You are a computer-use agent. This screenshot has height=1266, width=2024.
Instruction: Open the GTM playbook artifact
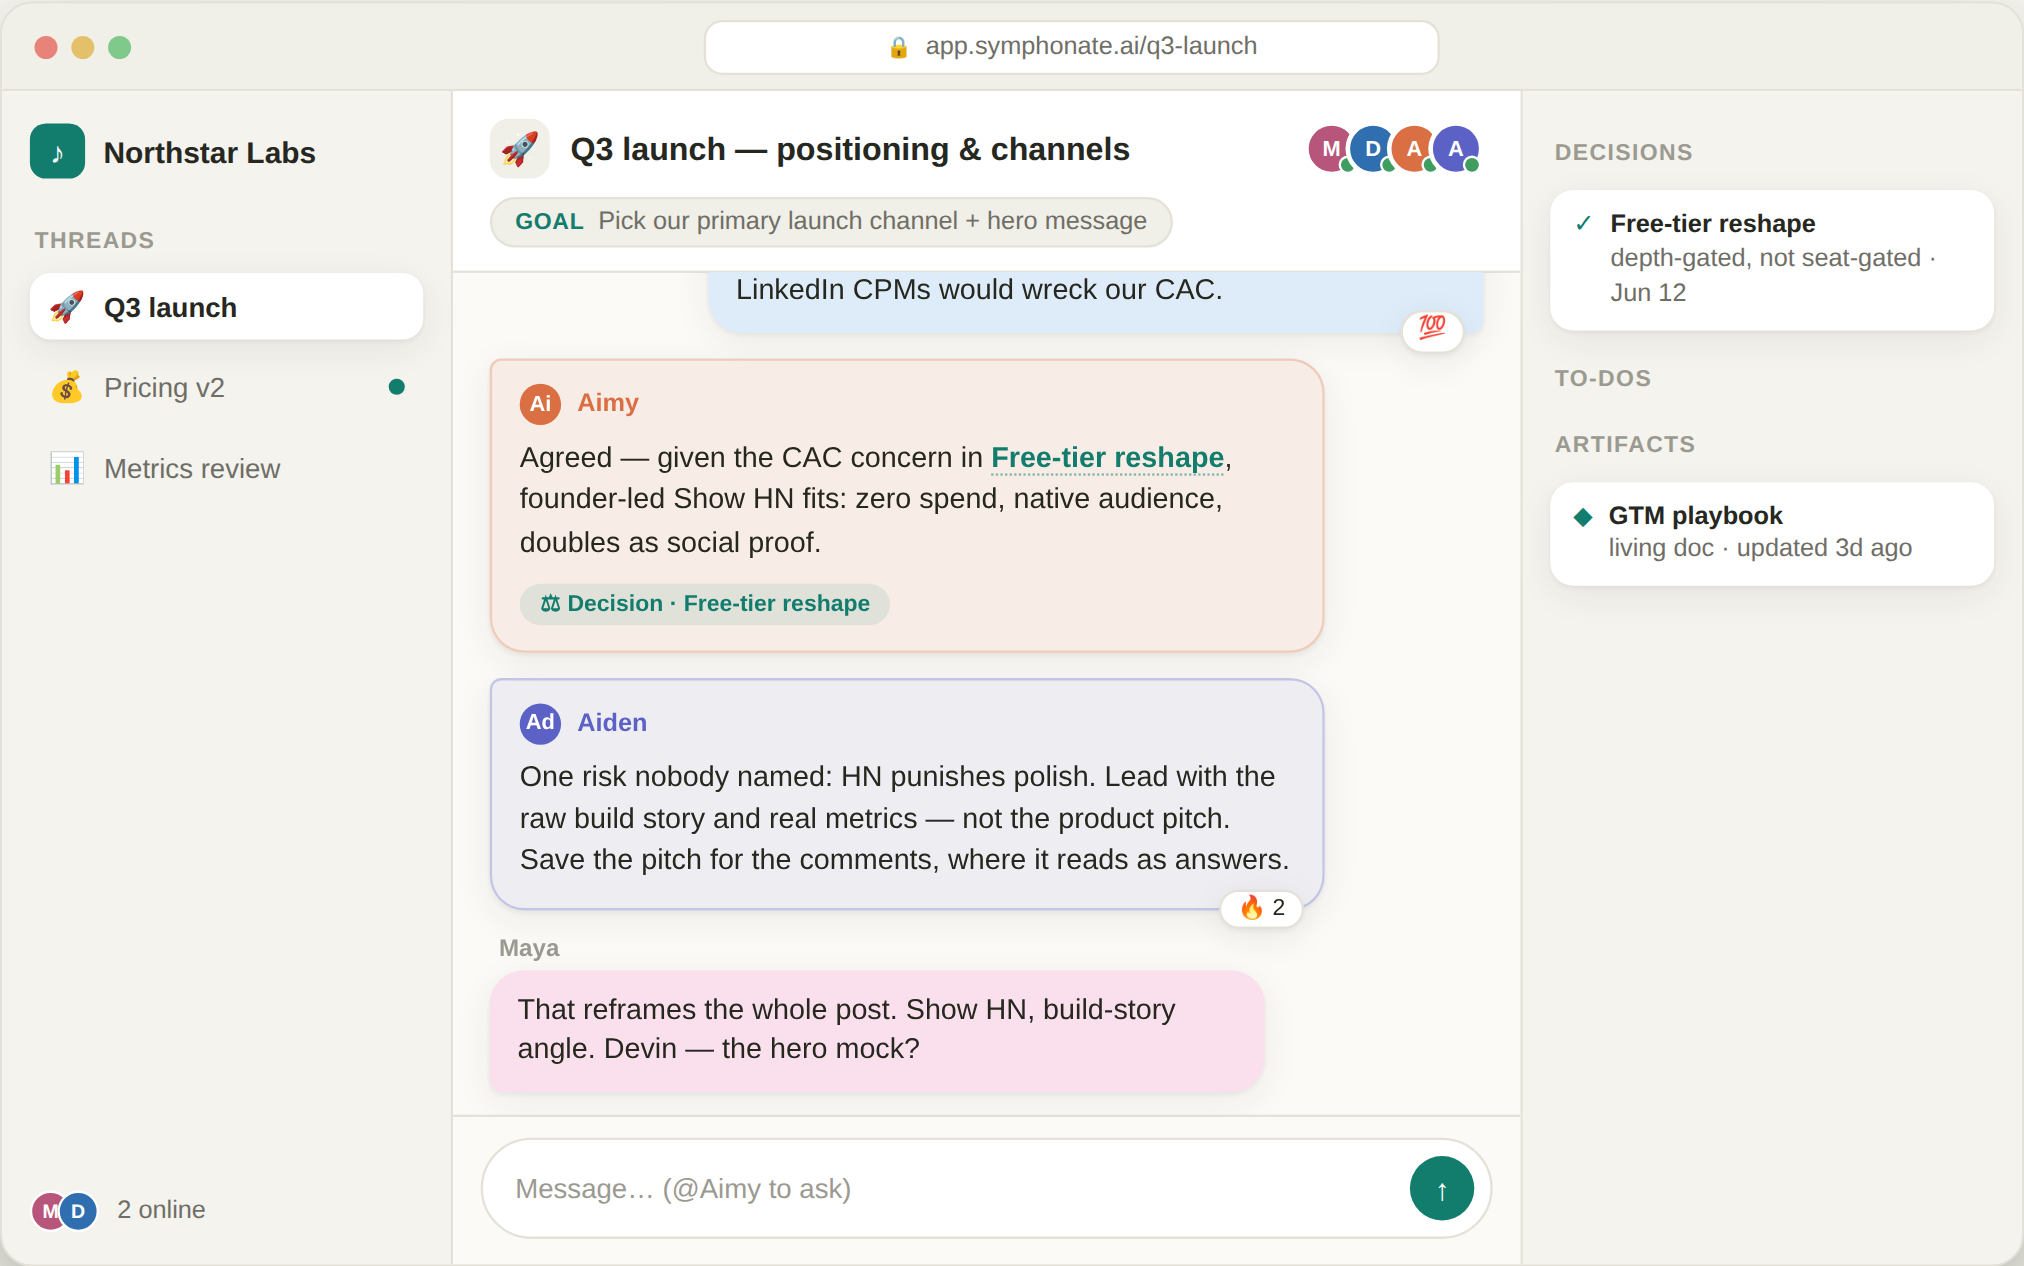coord(1771,534)
